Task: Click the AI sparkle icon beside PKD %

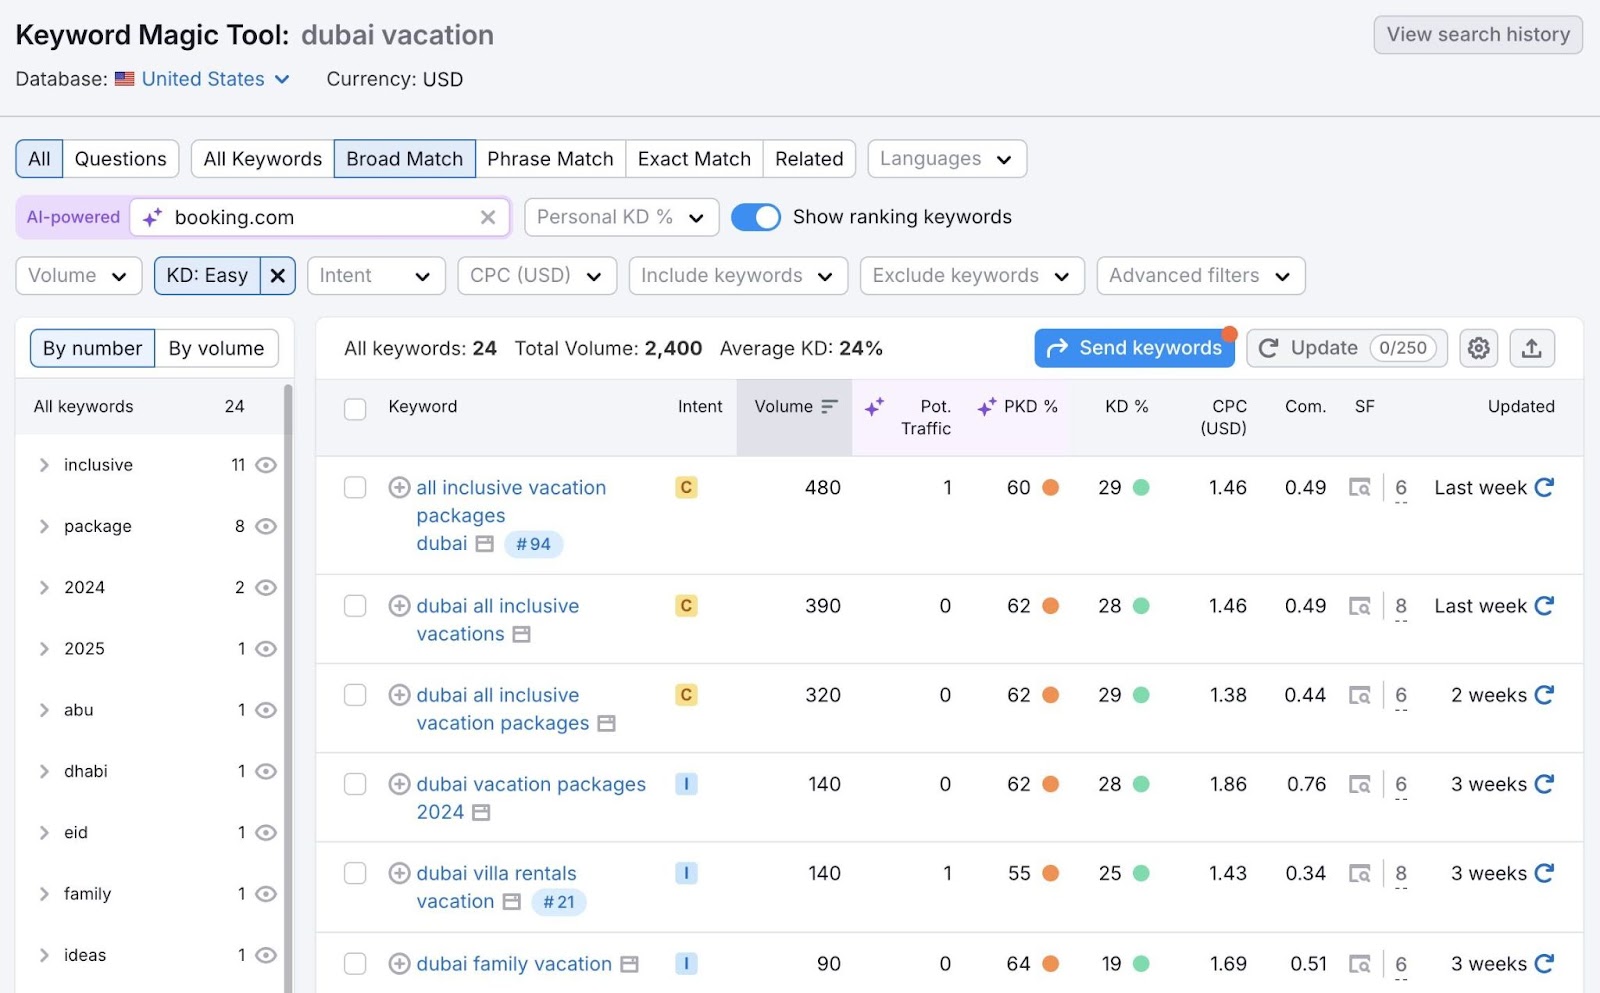Action: tap(986, 407)
